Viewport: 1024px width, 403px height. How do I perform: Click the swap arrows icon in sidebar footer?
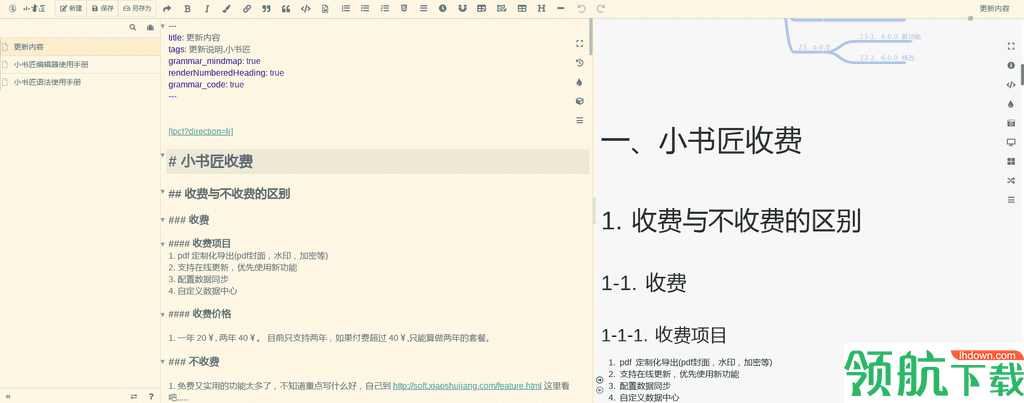(x=134, y=396)
